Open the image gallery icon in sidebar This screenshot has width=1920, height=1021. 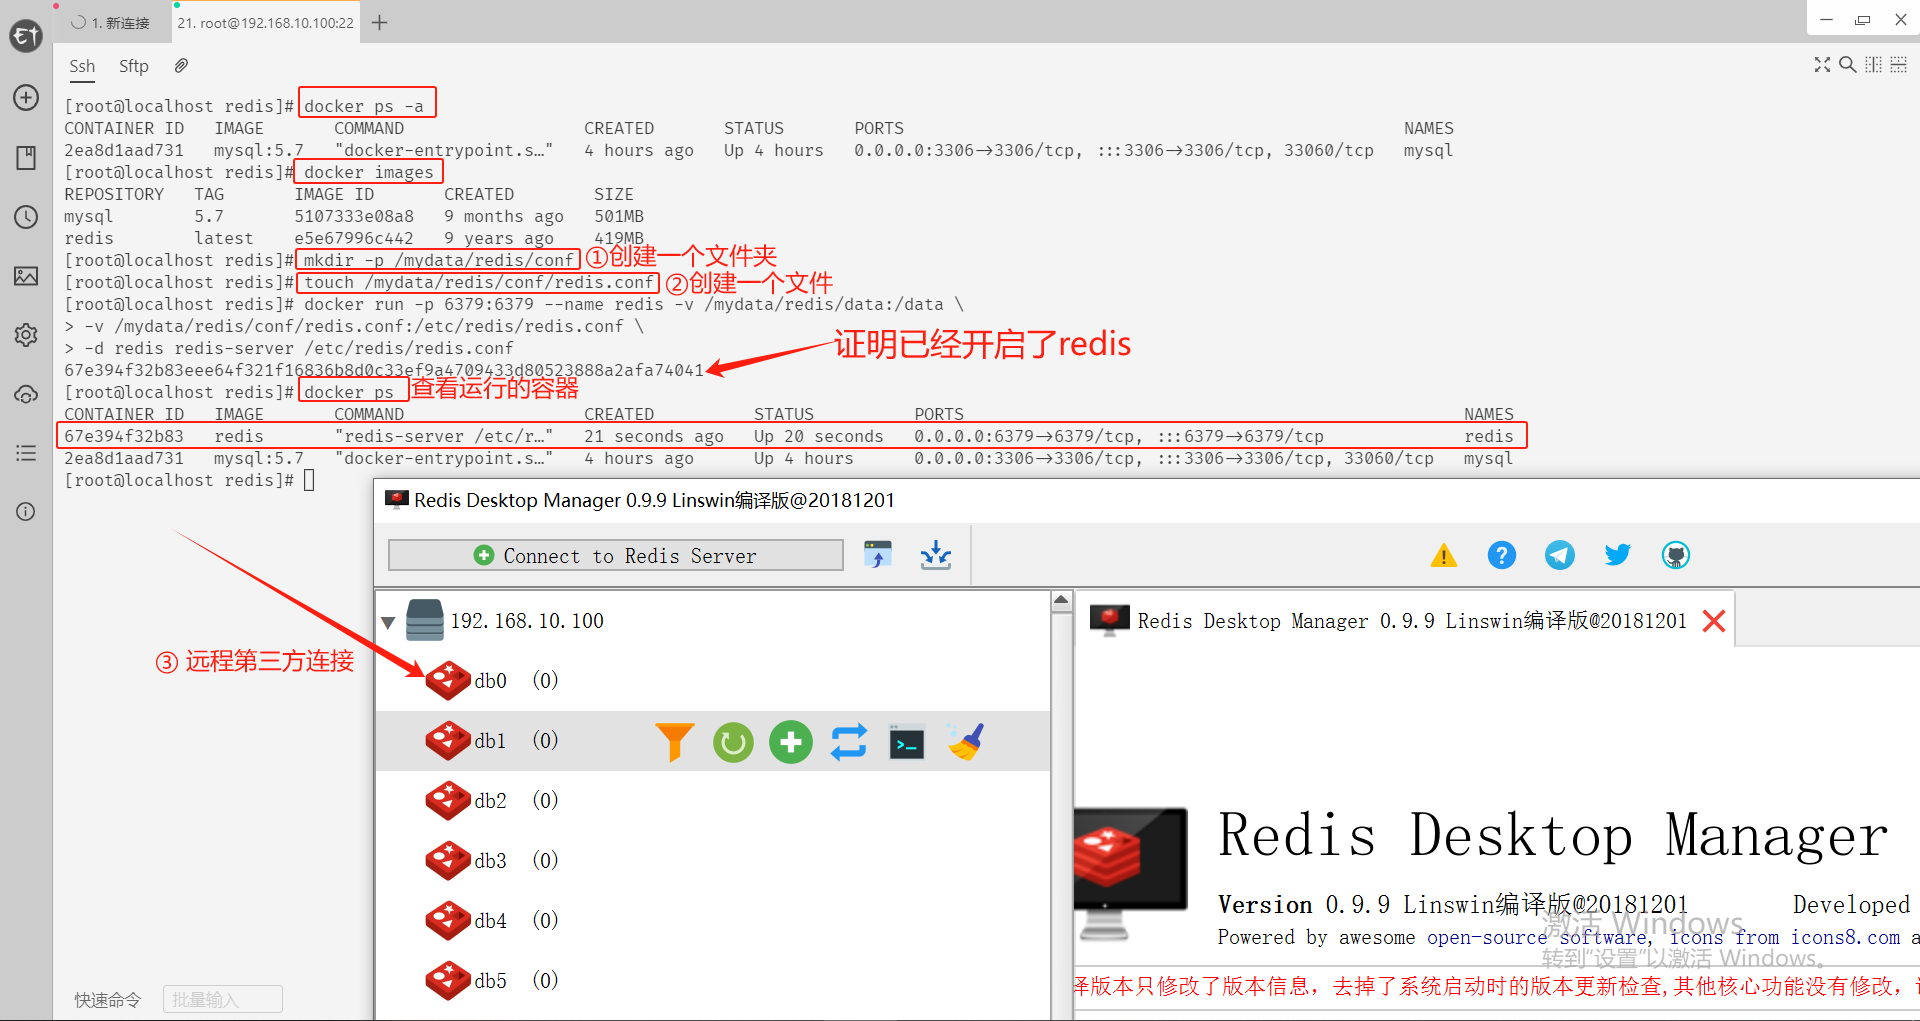(26, 276)
